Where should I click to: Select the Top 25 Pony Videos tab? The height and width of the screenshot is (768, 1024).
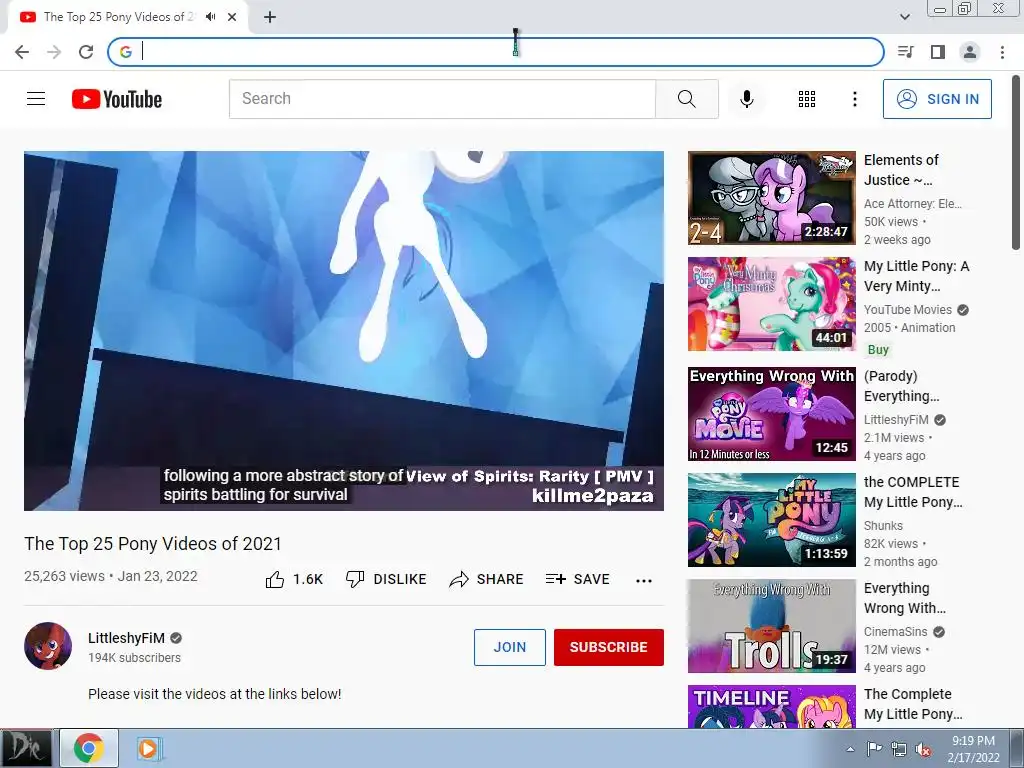pos(128,17)
